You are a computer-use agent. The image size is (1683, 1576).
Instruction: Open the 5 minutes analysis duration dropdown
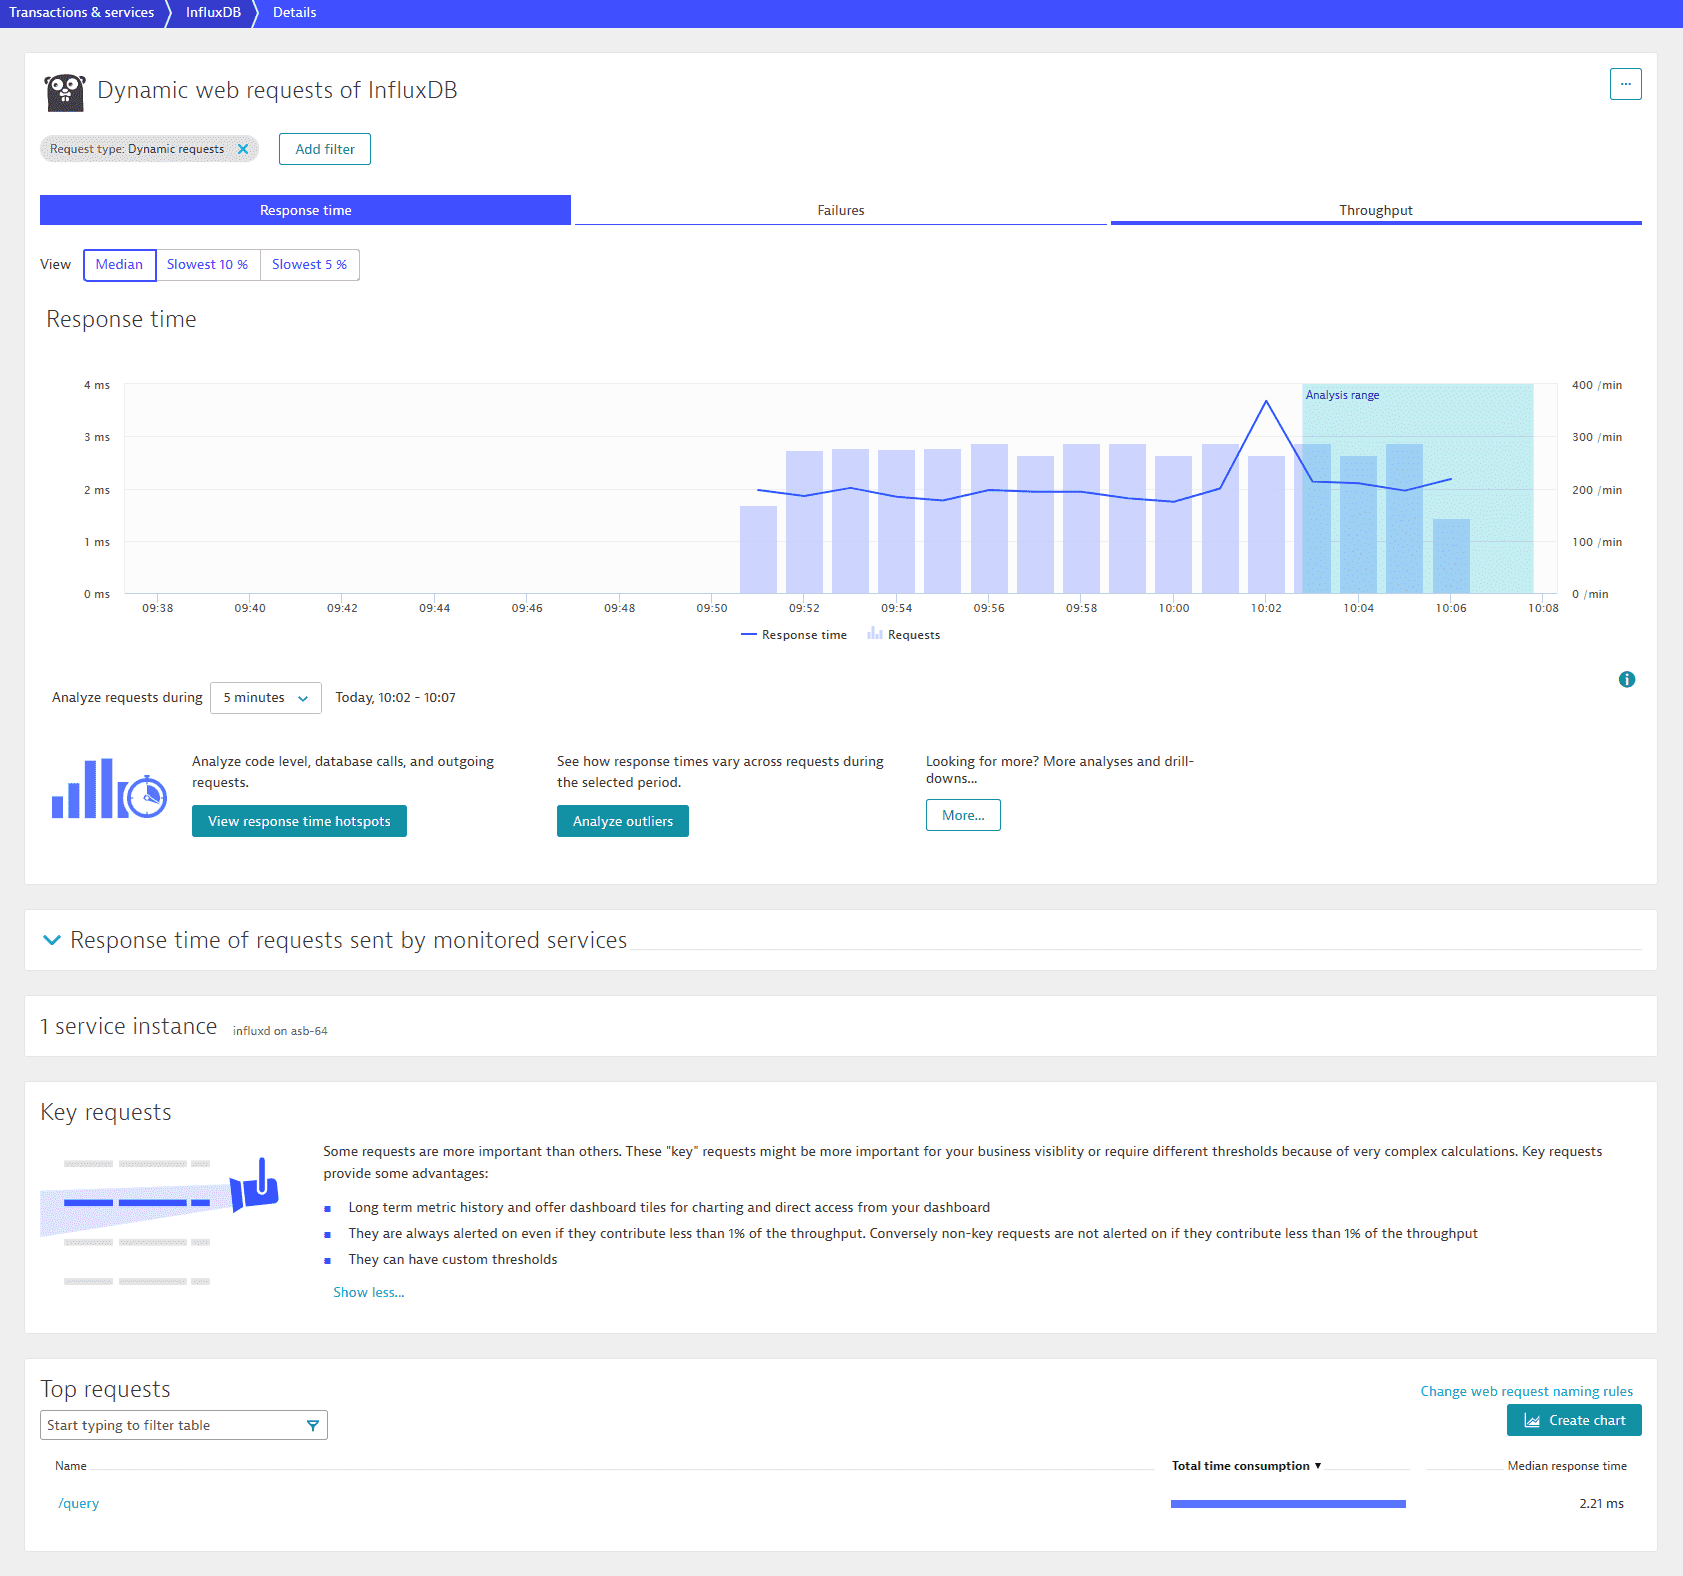265,698
